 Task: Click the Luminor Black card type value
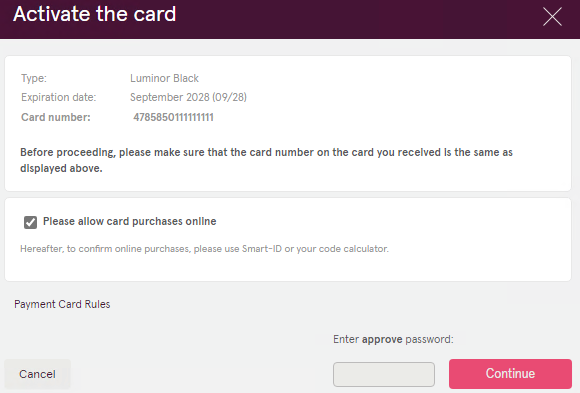point(164,78)
